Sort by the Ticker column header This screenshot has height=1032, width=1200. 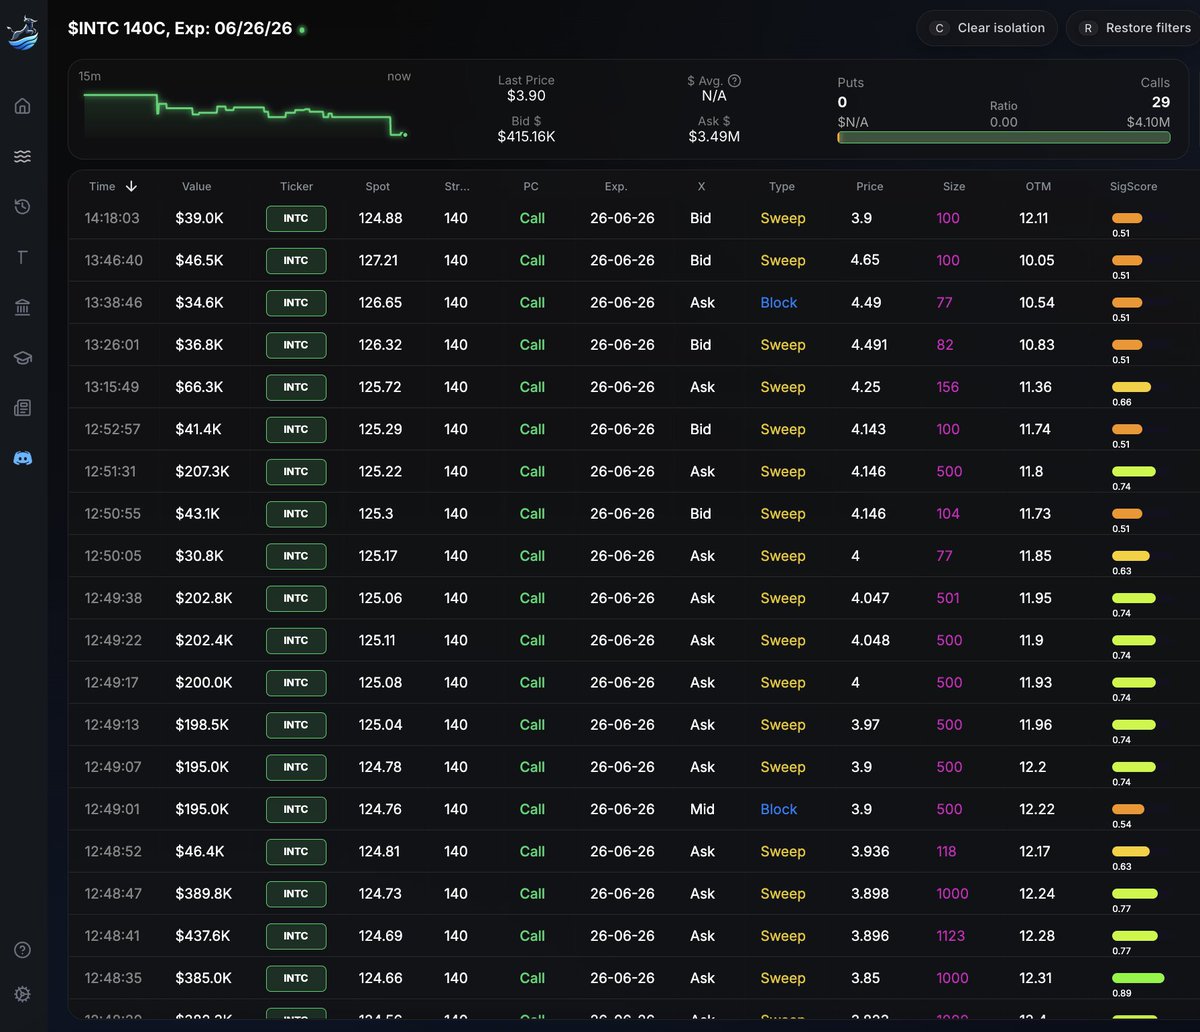coord(296,186)
